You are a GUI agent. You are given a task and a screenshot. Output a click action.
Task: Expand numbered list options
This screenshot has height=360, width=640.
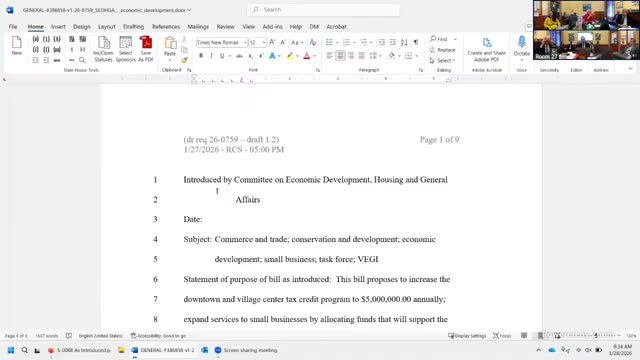(x=354, y=42)
